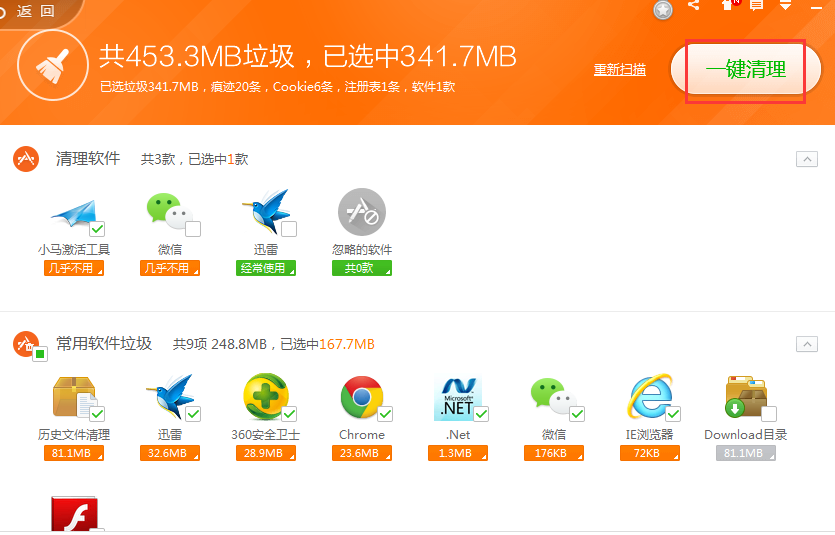Open 几乎不用 tag under 微信

tap(170, 268)
